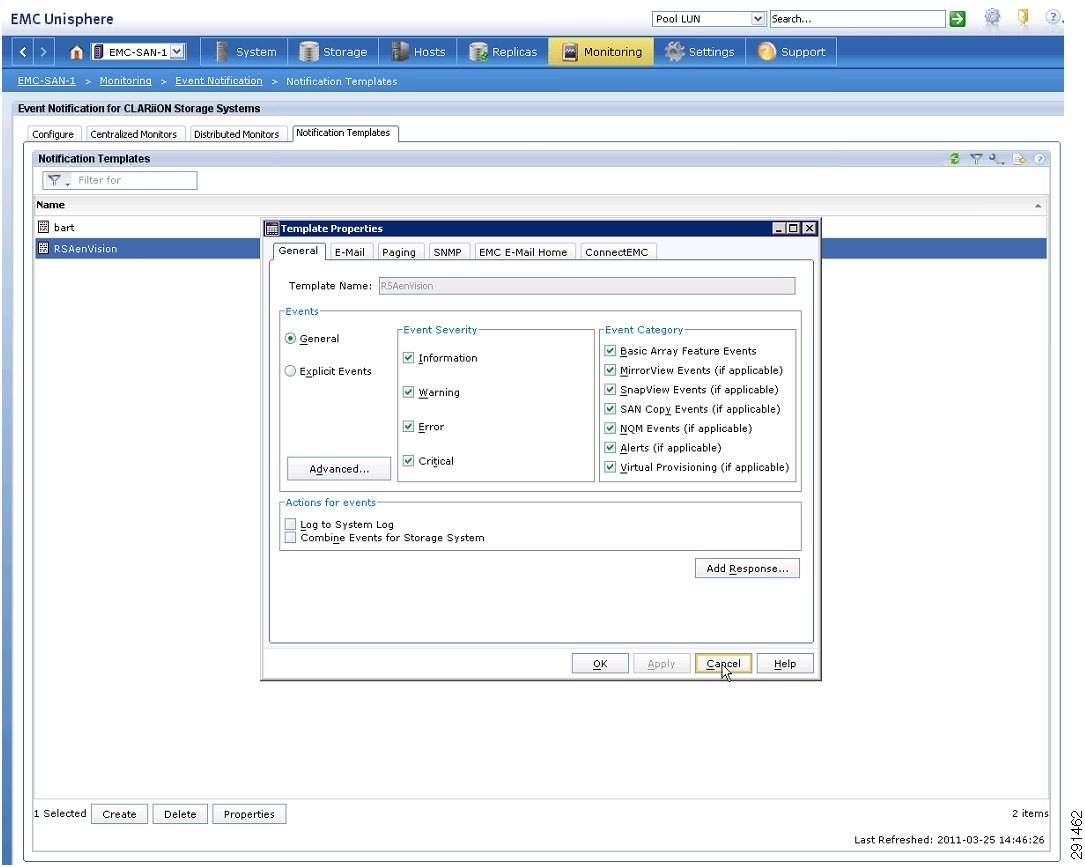Select the General events radio button
Viewport: 1085px width, 867px height.
[x=291, y=338]
